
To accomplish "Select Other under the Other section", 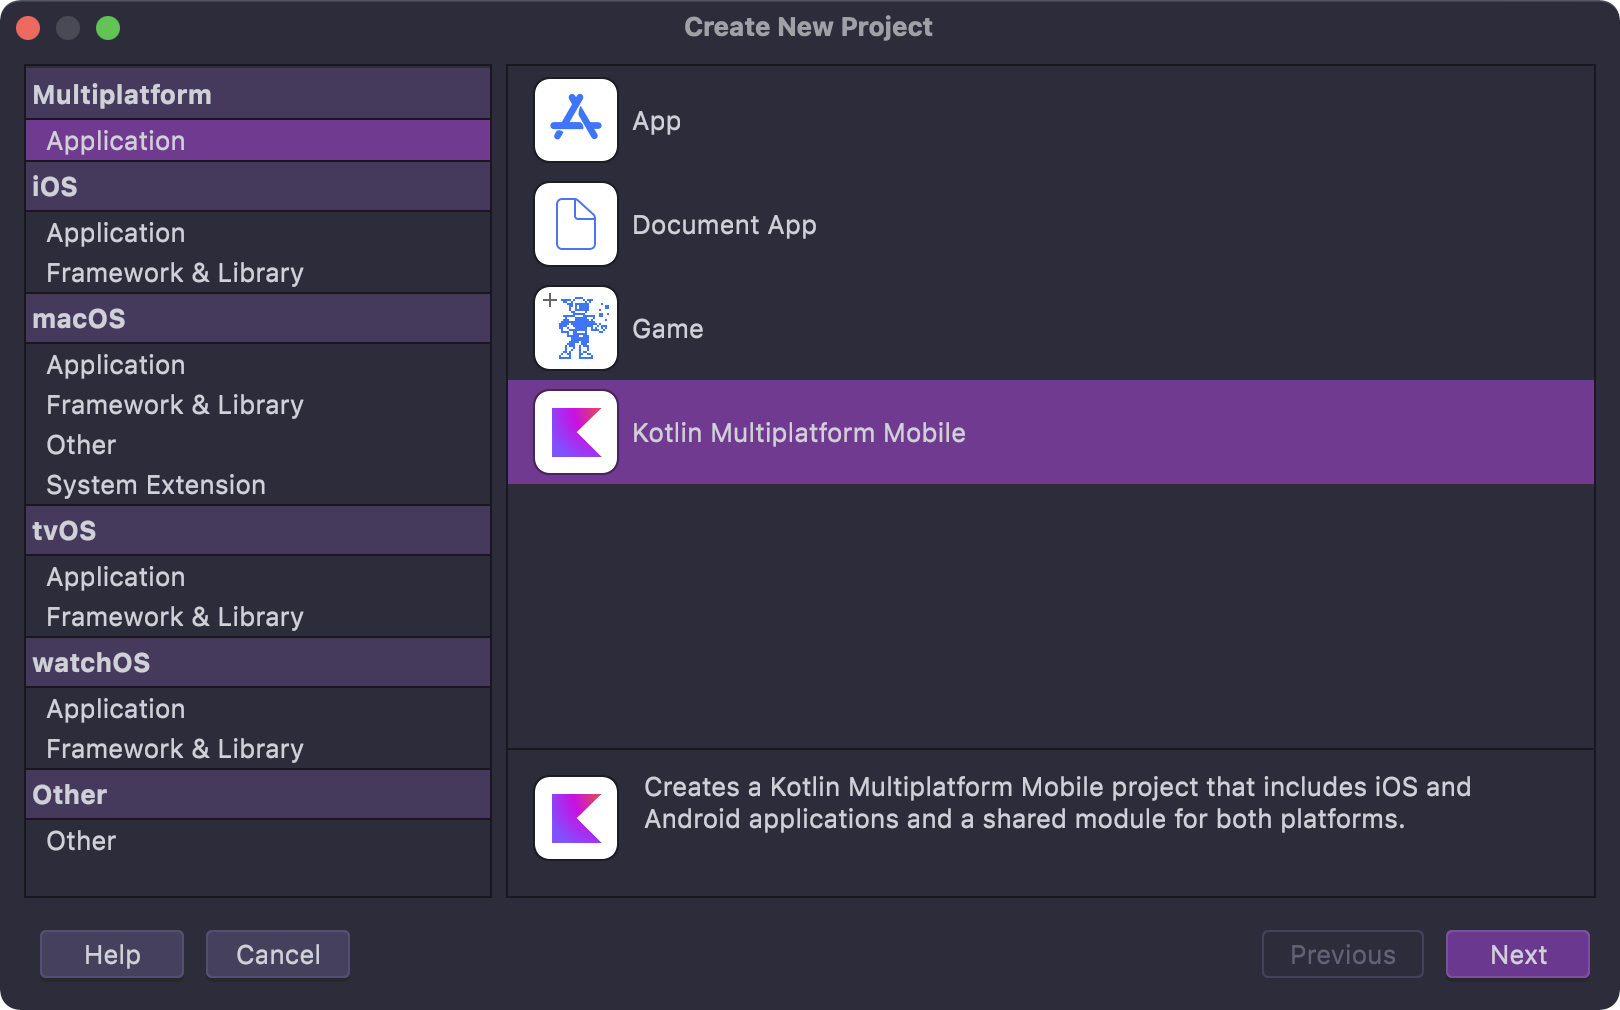I will coord(258,841).
